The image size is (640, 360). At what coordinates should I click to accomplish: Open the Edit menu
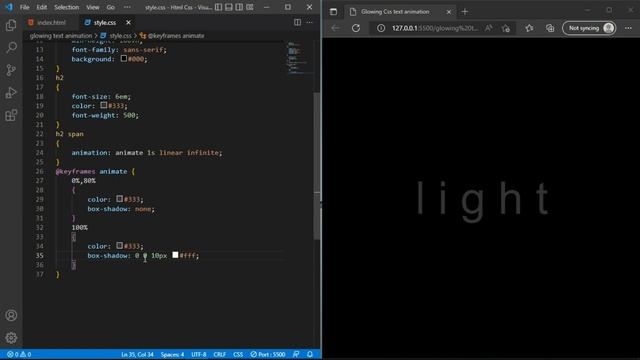(42, 7)
